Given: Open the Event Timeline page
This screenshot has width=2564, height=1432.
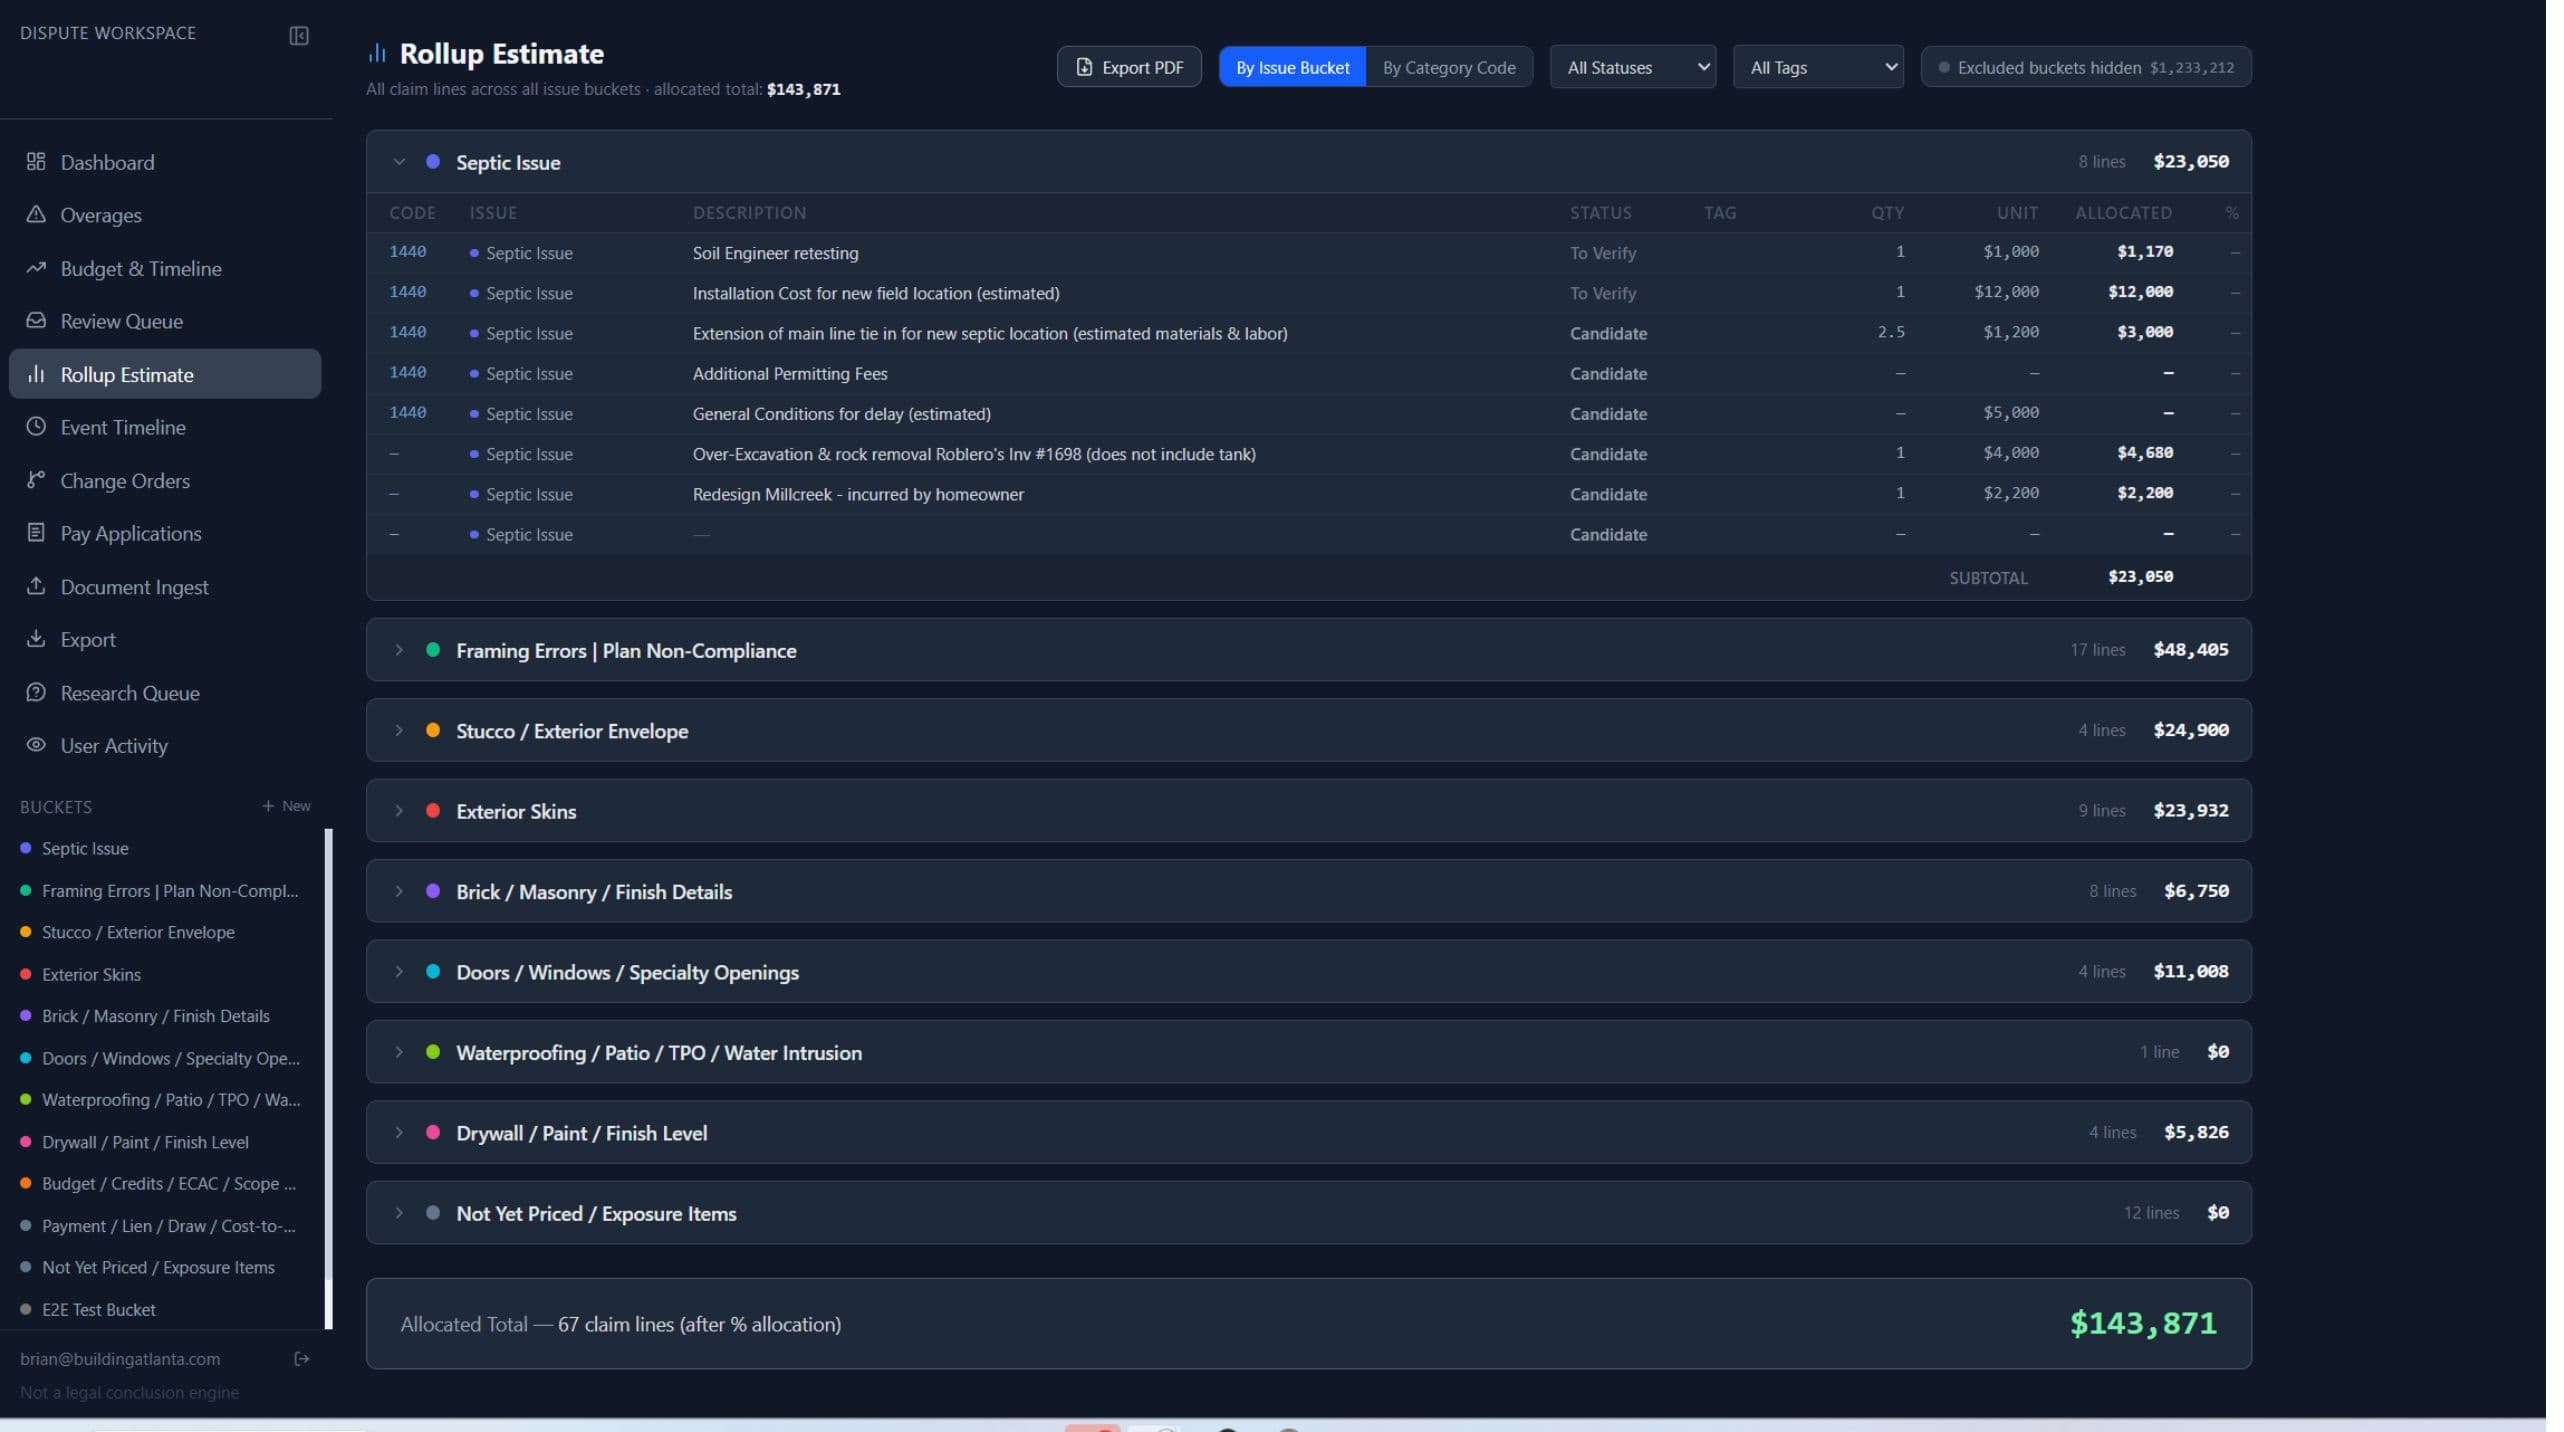Looking at the screenshot, I should (165, 427).
